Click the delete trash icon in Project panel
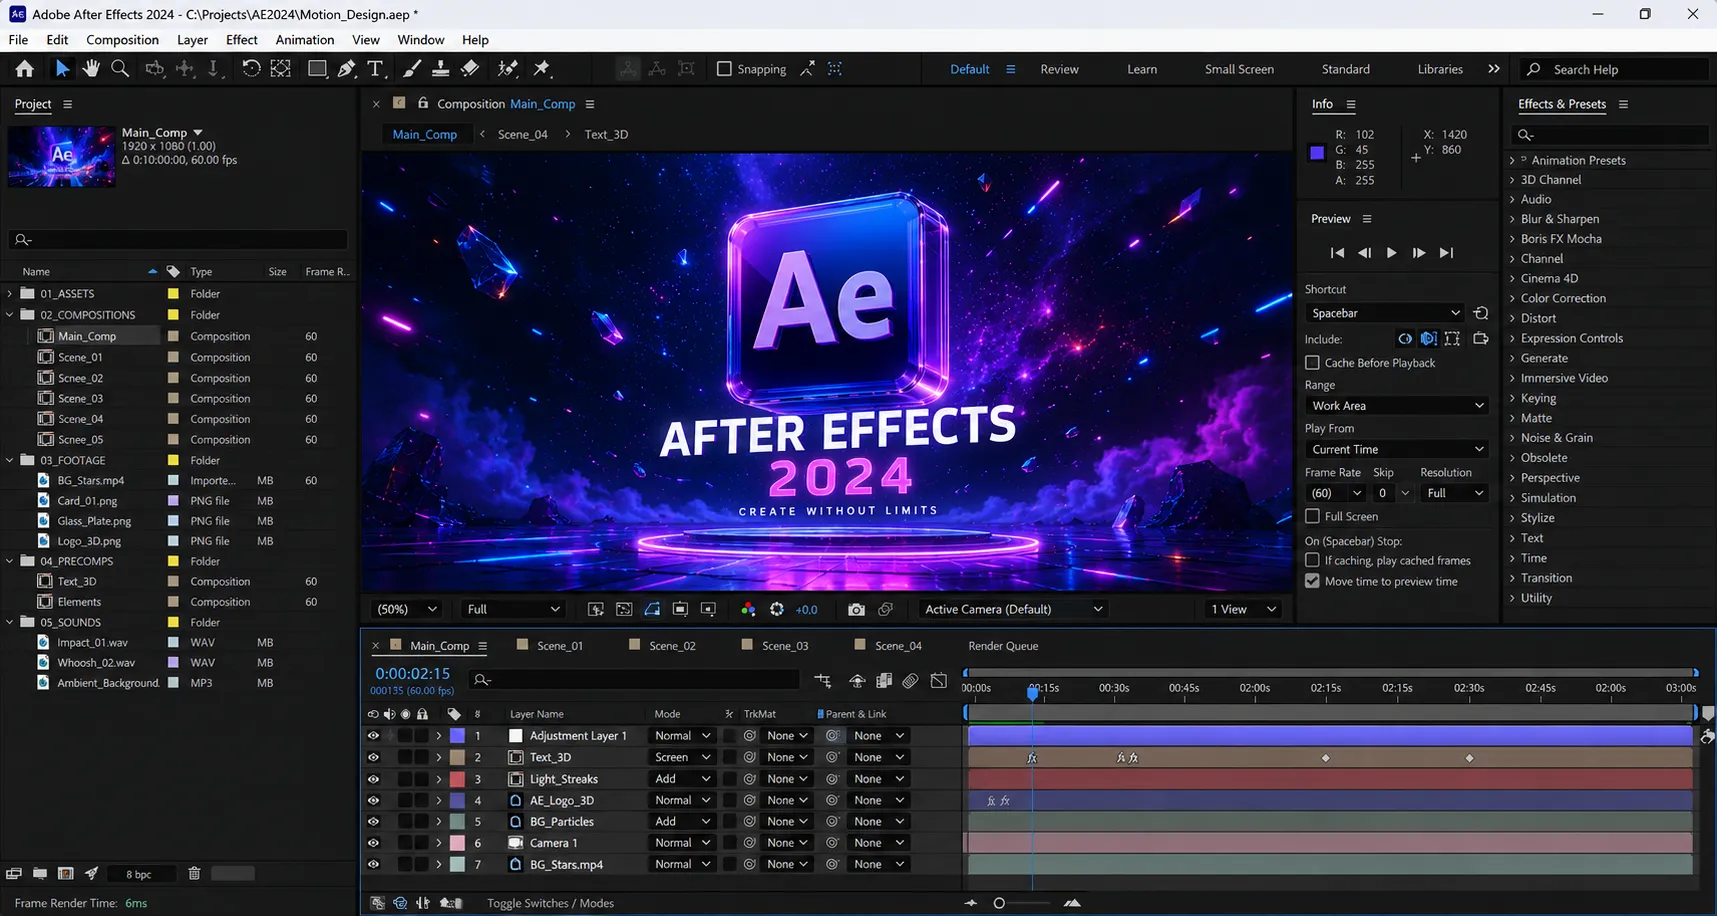Screen dimensions: 1717x916 pos(194,873)
